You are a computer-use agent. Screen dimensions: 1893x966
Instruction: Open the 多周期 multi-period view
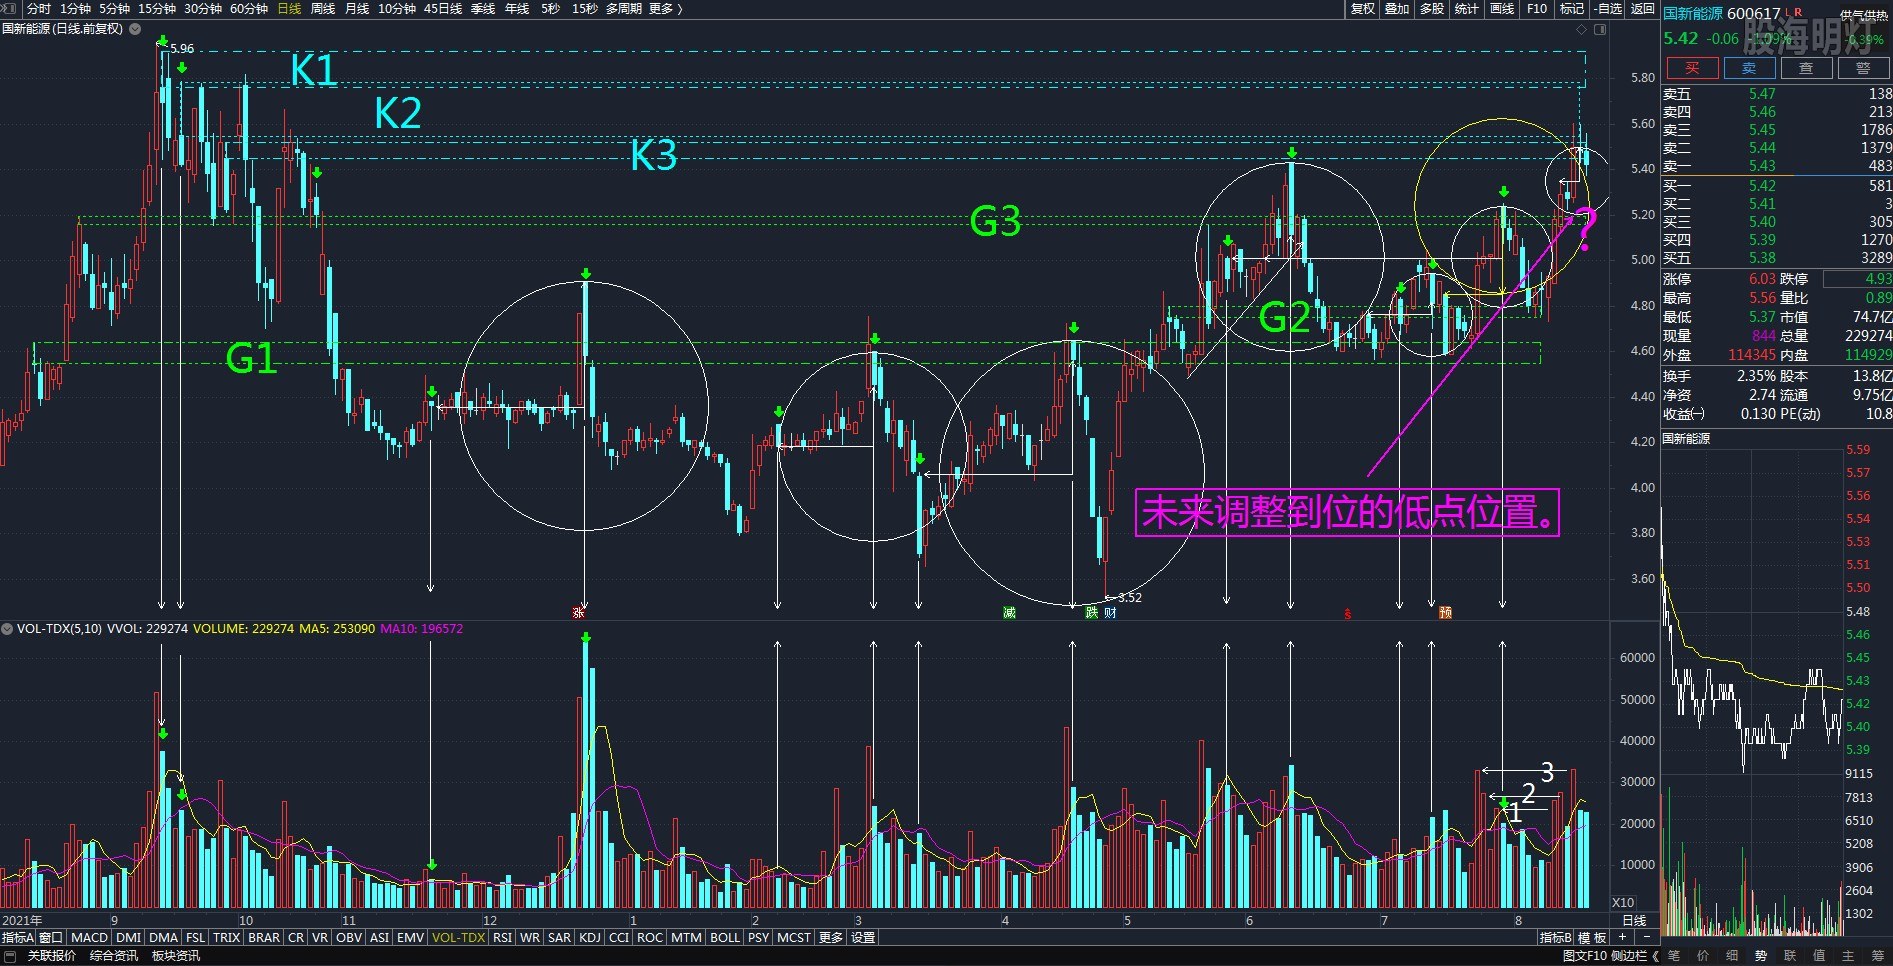click(624, 8)
